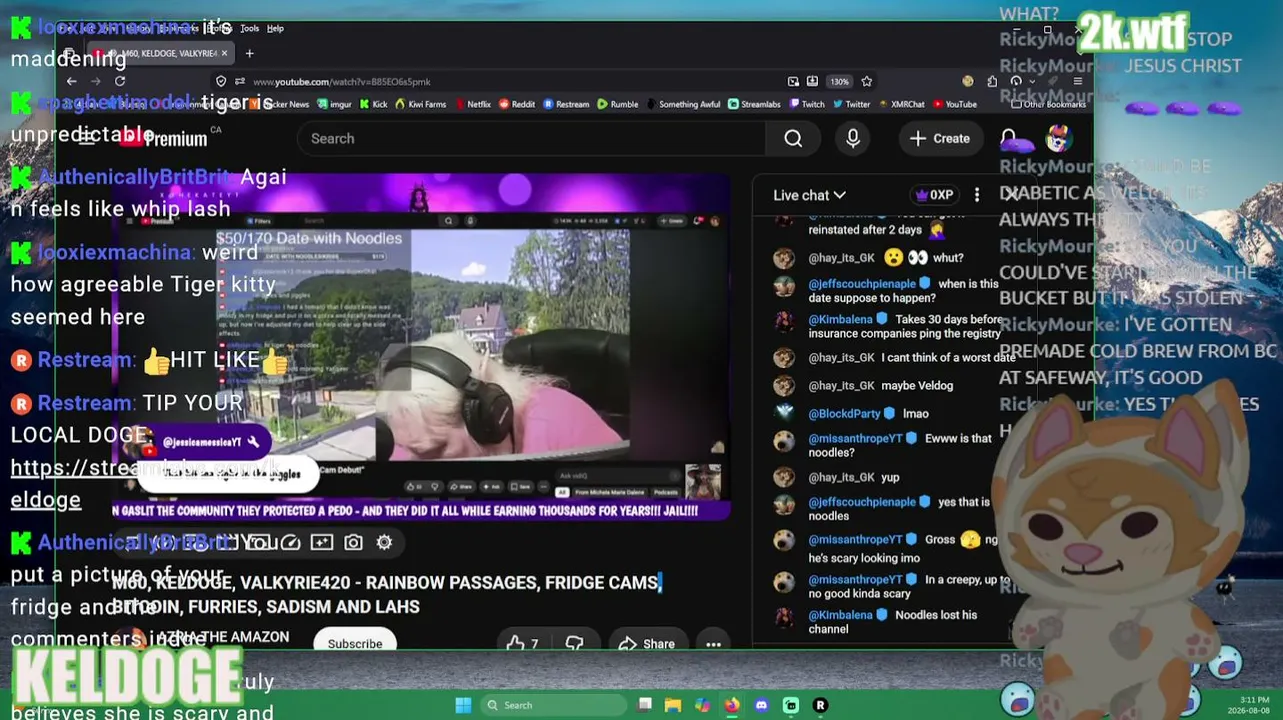Open the YouTube Create menu
The width and height of the screenshot is (1283, 720).
click(x=939, y=139)
